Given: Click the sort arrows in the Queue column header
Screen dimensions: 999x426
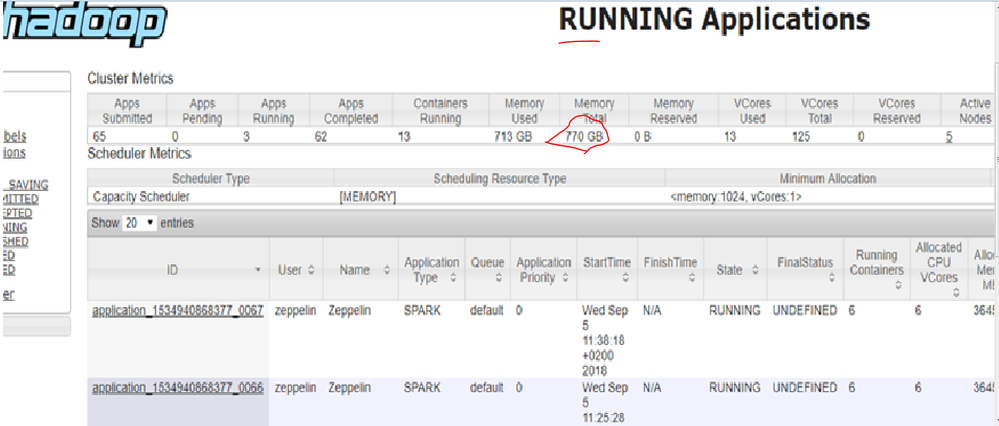Looking at the screenshot, I should click(498, 278).
